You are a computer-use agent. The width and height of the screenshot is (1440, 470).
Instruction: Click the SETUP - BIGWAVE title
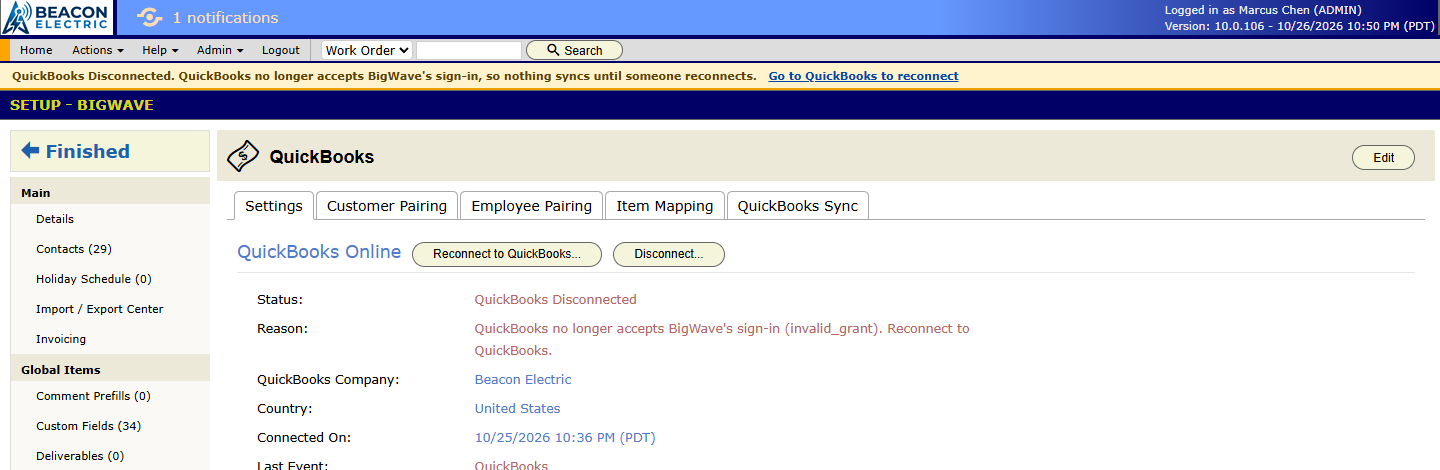pyautogui.click(x=82, y=105)
